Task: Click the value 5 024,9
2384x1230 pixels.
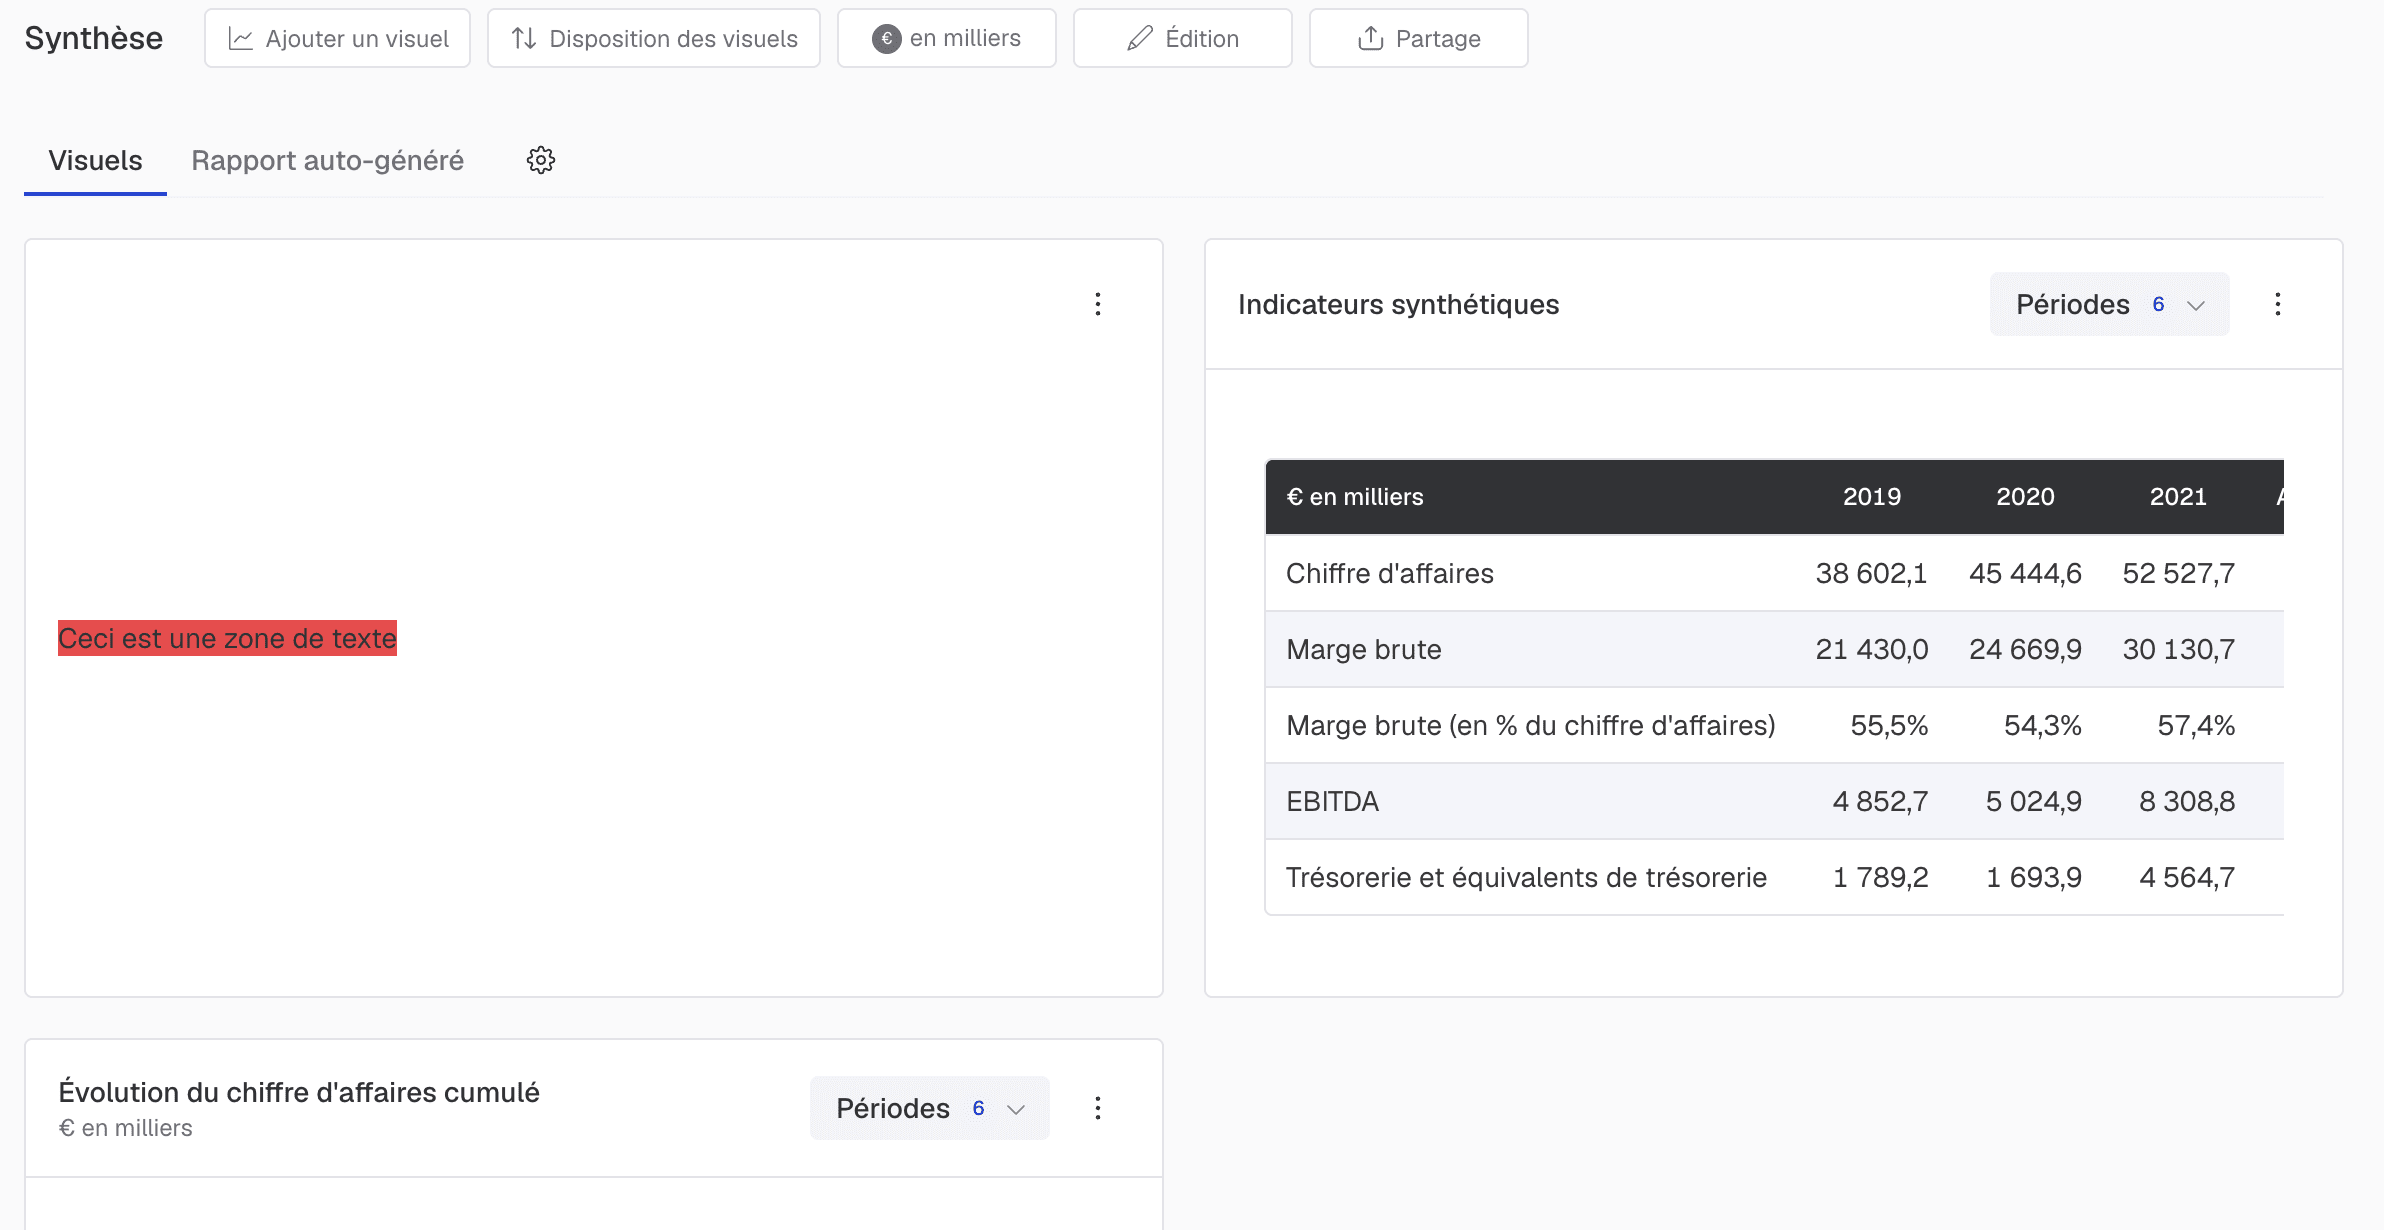Action: [2034, 801]
